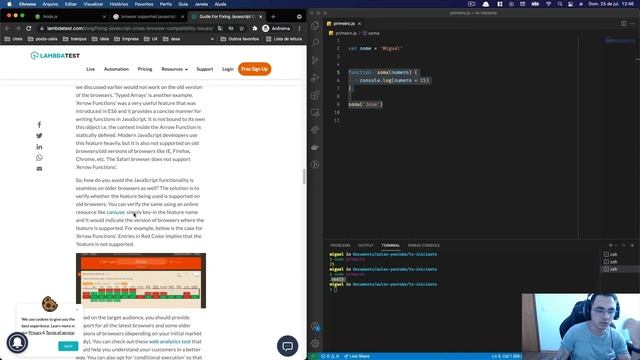Screen dimensions: 640x360
Task: Open the Anônima profile button
Action: tap(276, 28)
